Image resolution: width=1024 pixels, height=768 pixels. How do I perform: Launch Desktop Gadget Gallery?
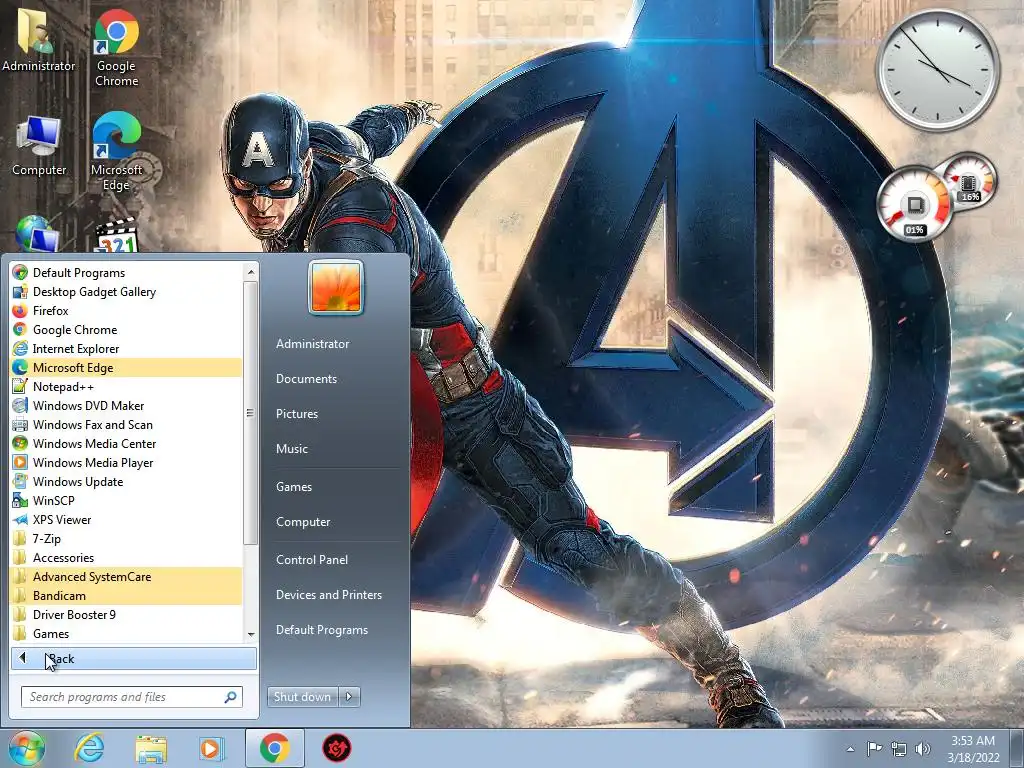(126, 291)
